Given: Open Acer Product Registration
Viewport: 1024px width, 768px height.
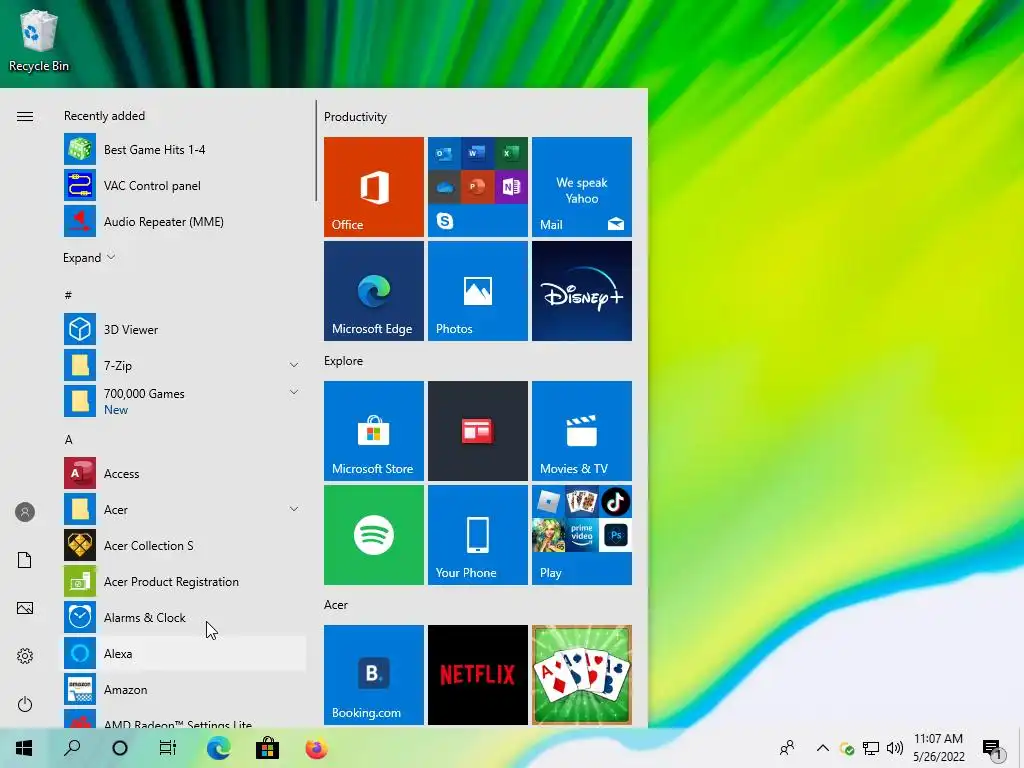Looking at the screenshot, I should click(184, 581).
